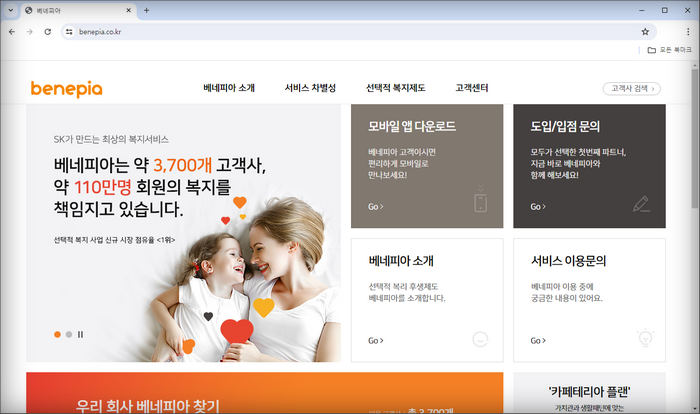Image resolution: width=700 pixels, height=414 pixels.
Task: Click Go under 베네피아 소개 card
Action: (375, 341)
